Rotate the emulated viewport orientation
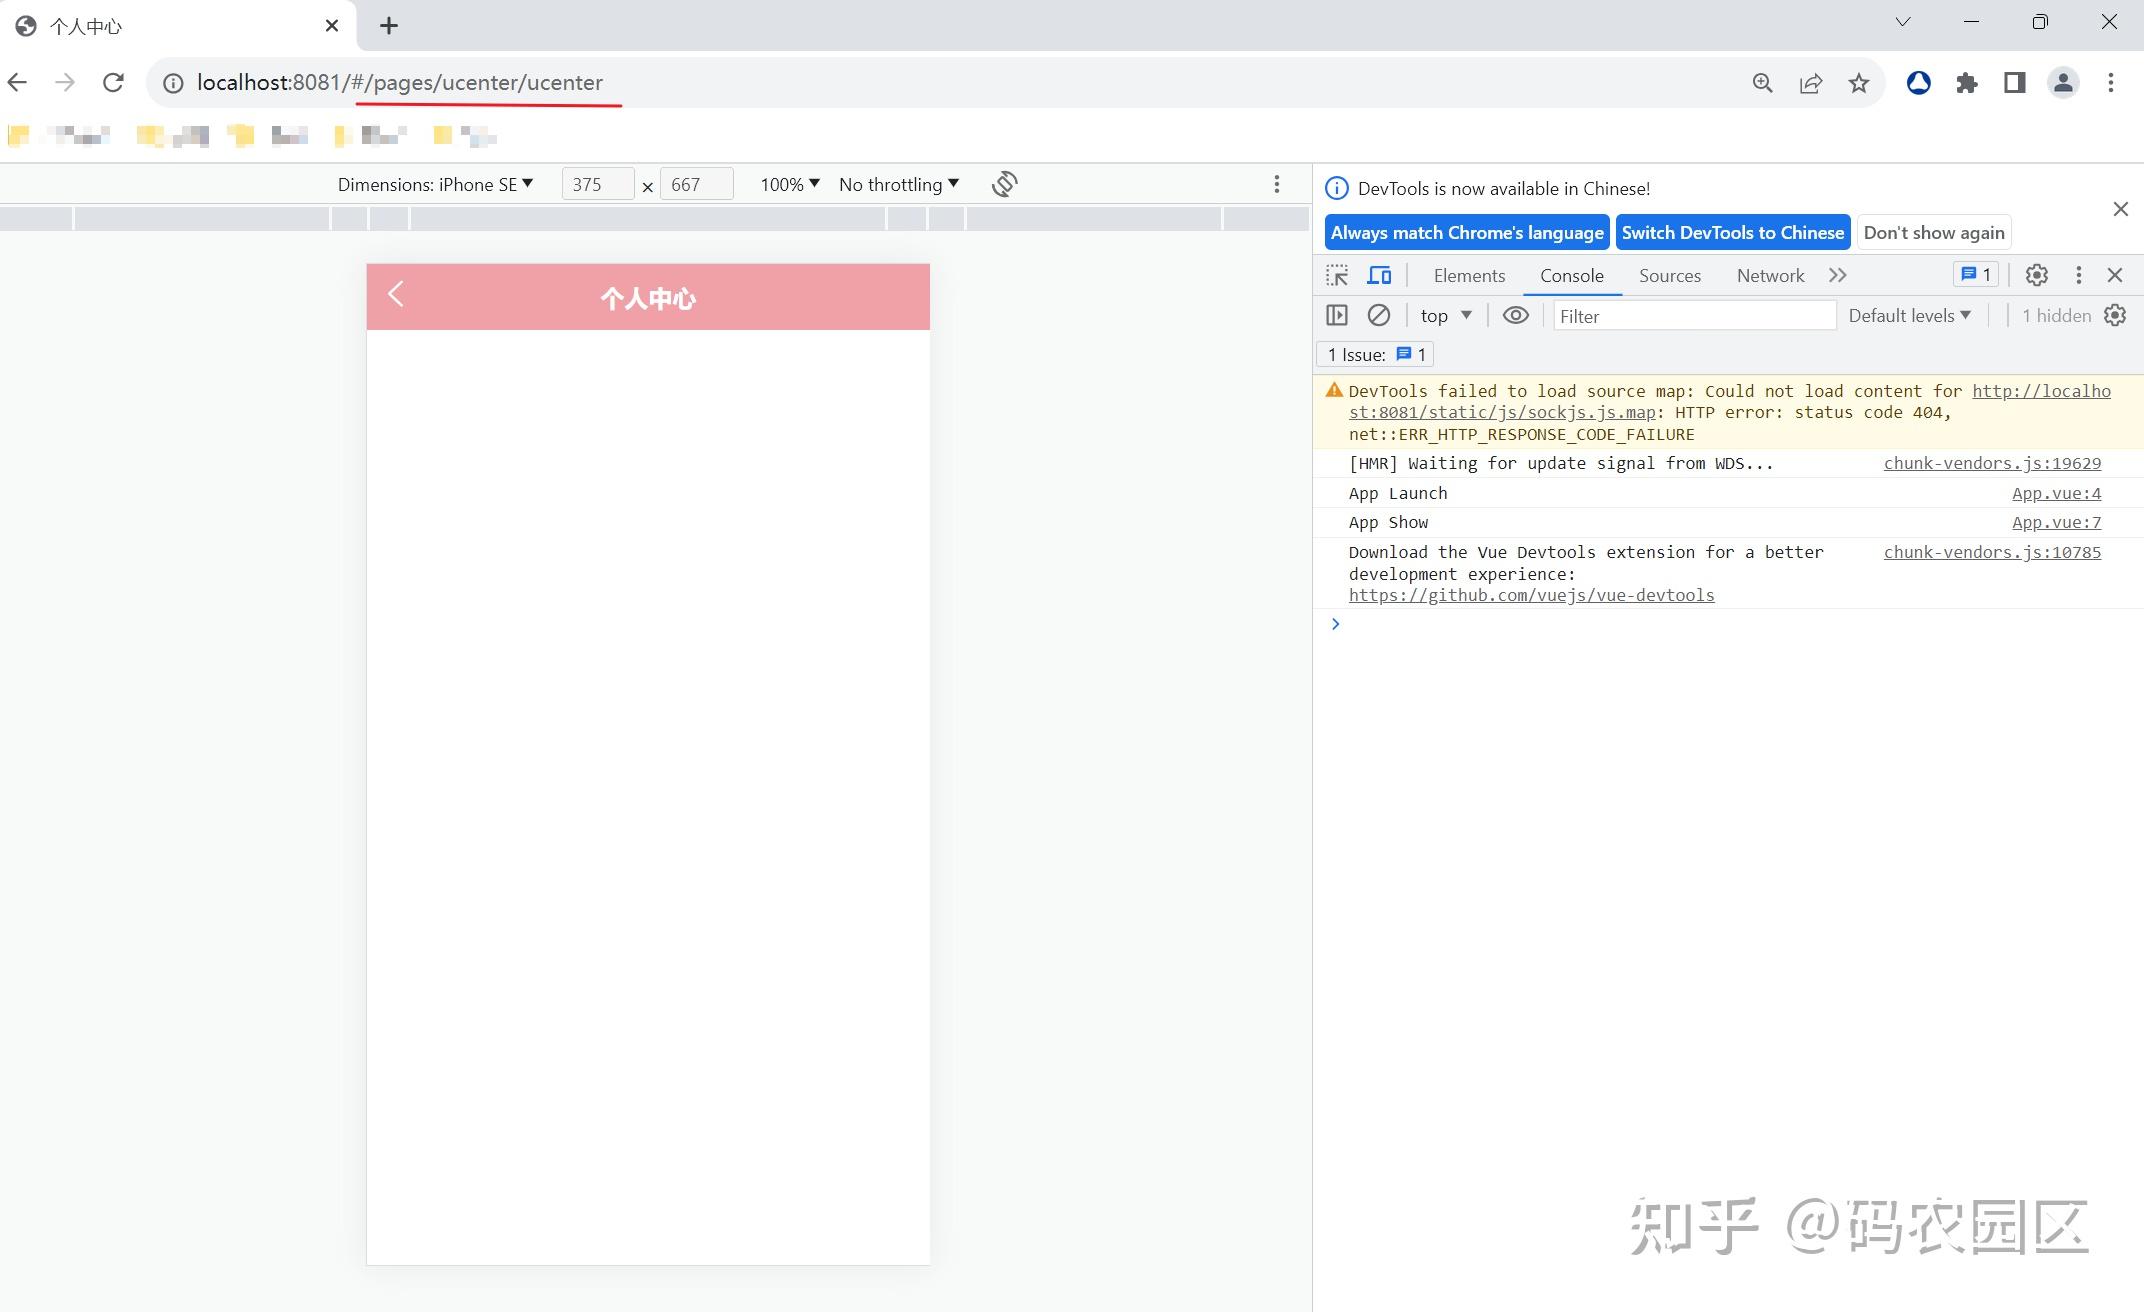Image resolution: width=2144 pixels, height=1312 pixels. click(x=1004, y=184)
